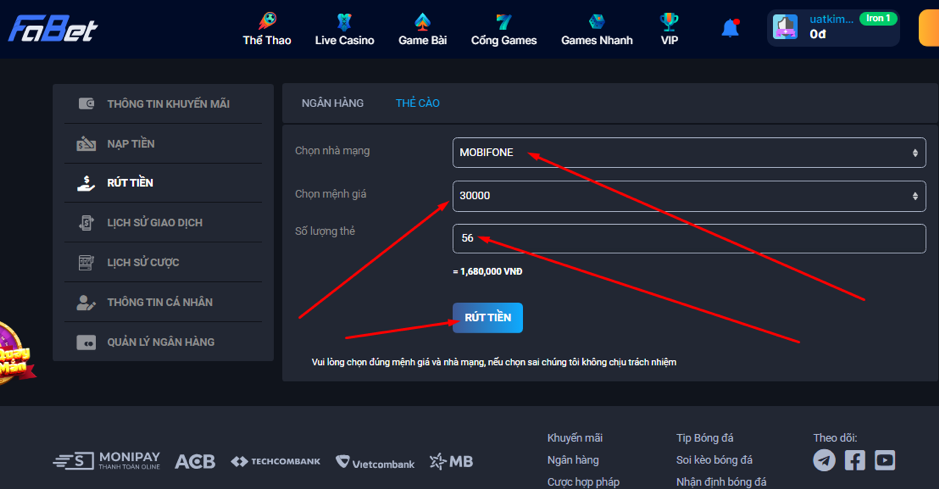The image size is (939, 489).
Task: Open Lịch Sử Giao Dịch in sidebar
Action: click(x=154, y=223)
